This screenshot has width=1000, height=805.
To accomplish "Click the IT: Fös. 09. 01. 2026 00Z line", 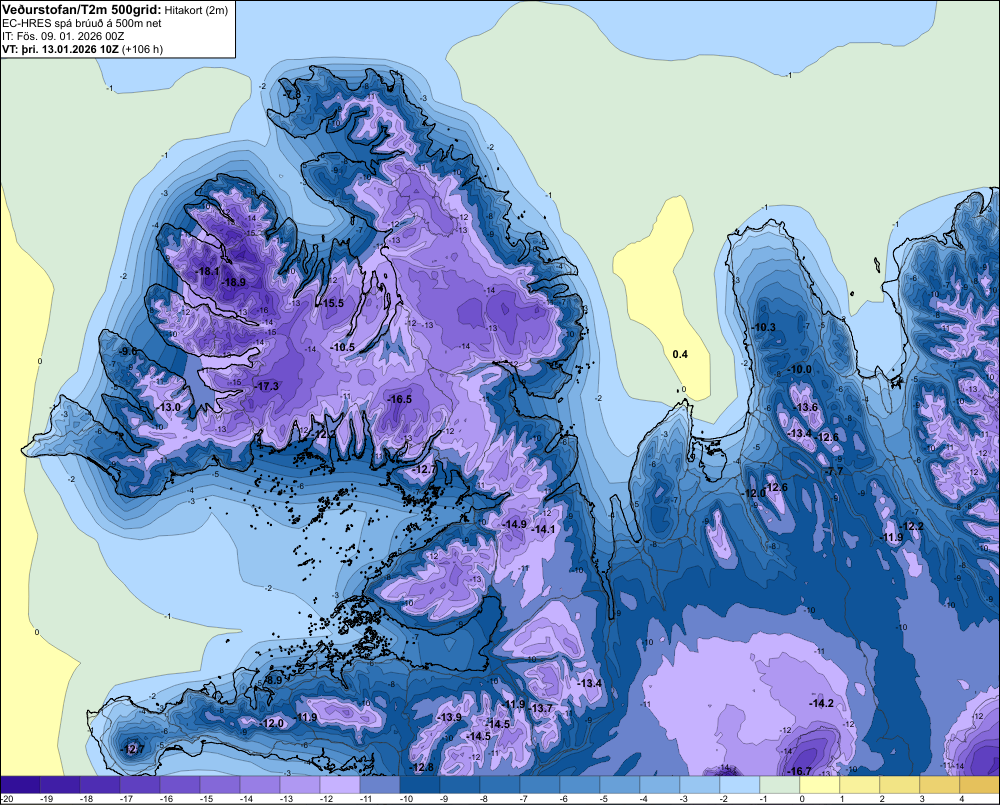I will click(62, 36).
